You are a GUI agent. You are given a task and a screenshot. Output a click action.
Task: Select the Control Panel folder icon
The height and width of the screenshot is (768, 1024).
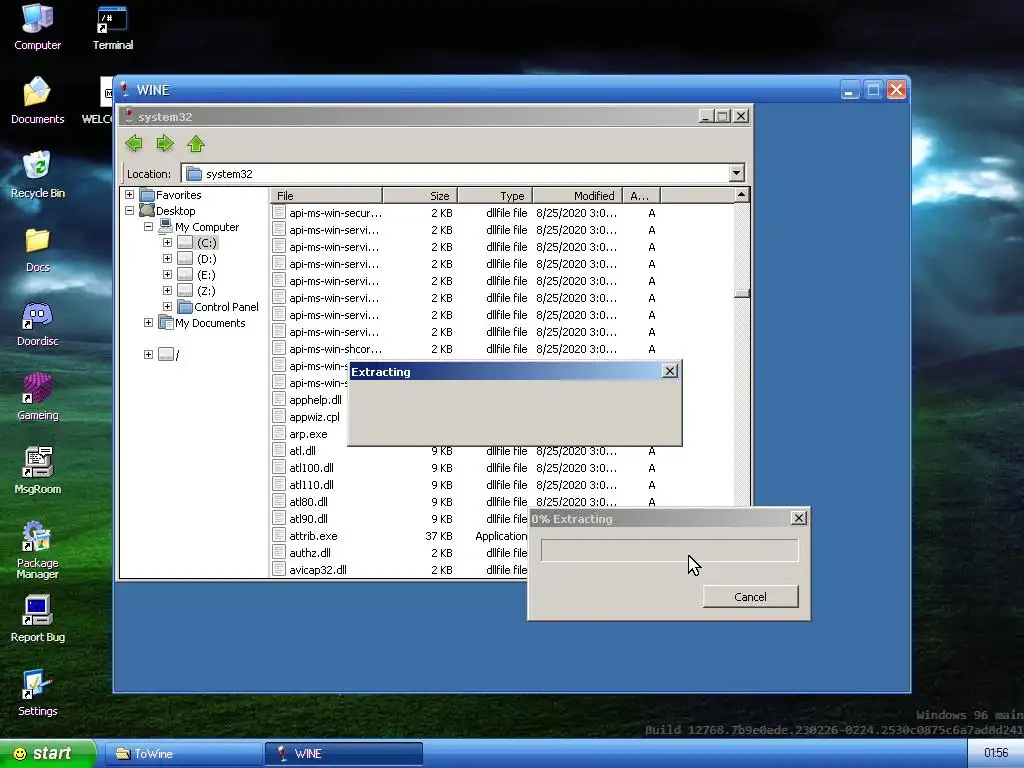point(185,307)
